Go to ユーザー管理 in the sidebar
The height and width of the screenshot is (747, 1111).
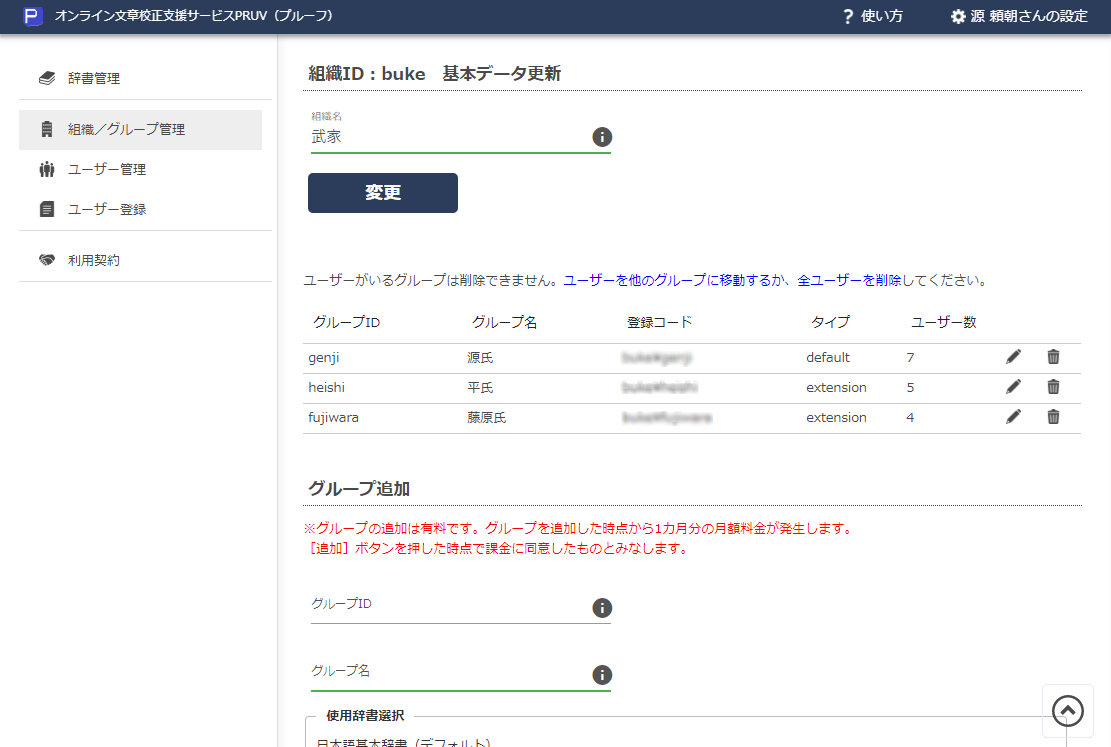[x=107, y=170]
